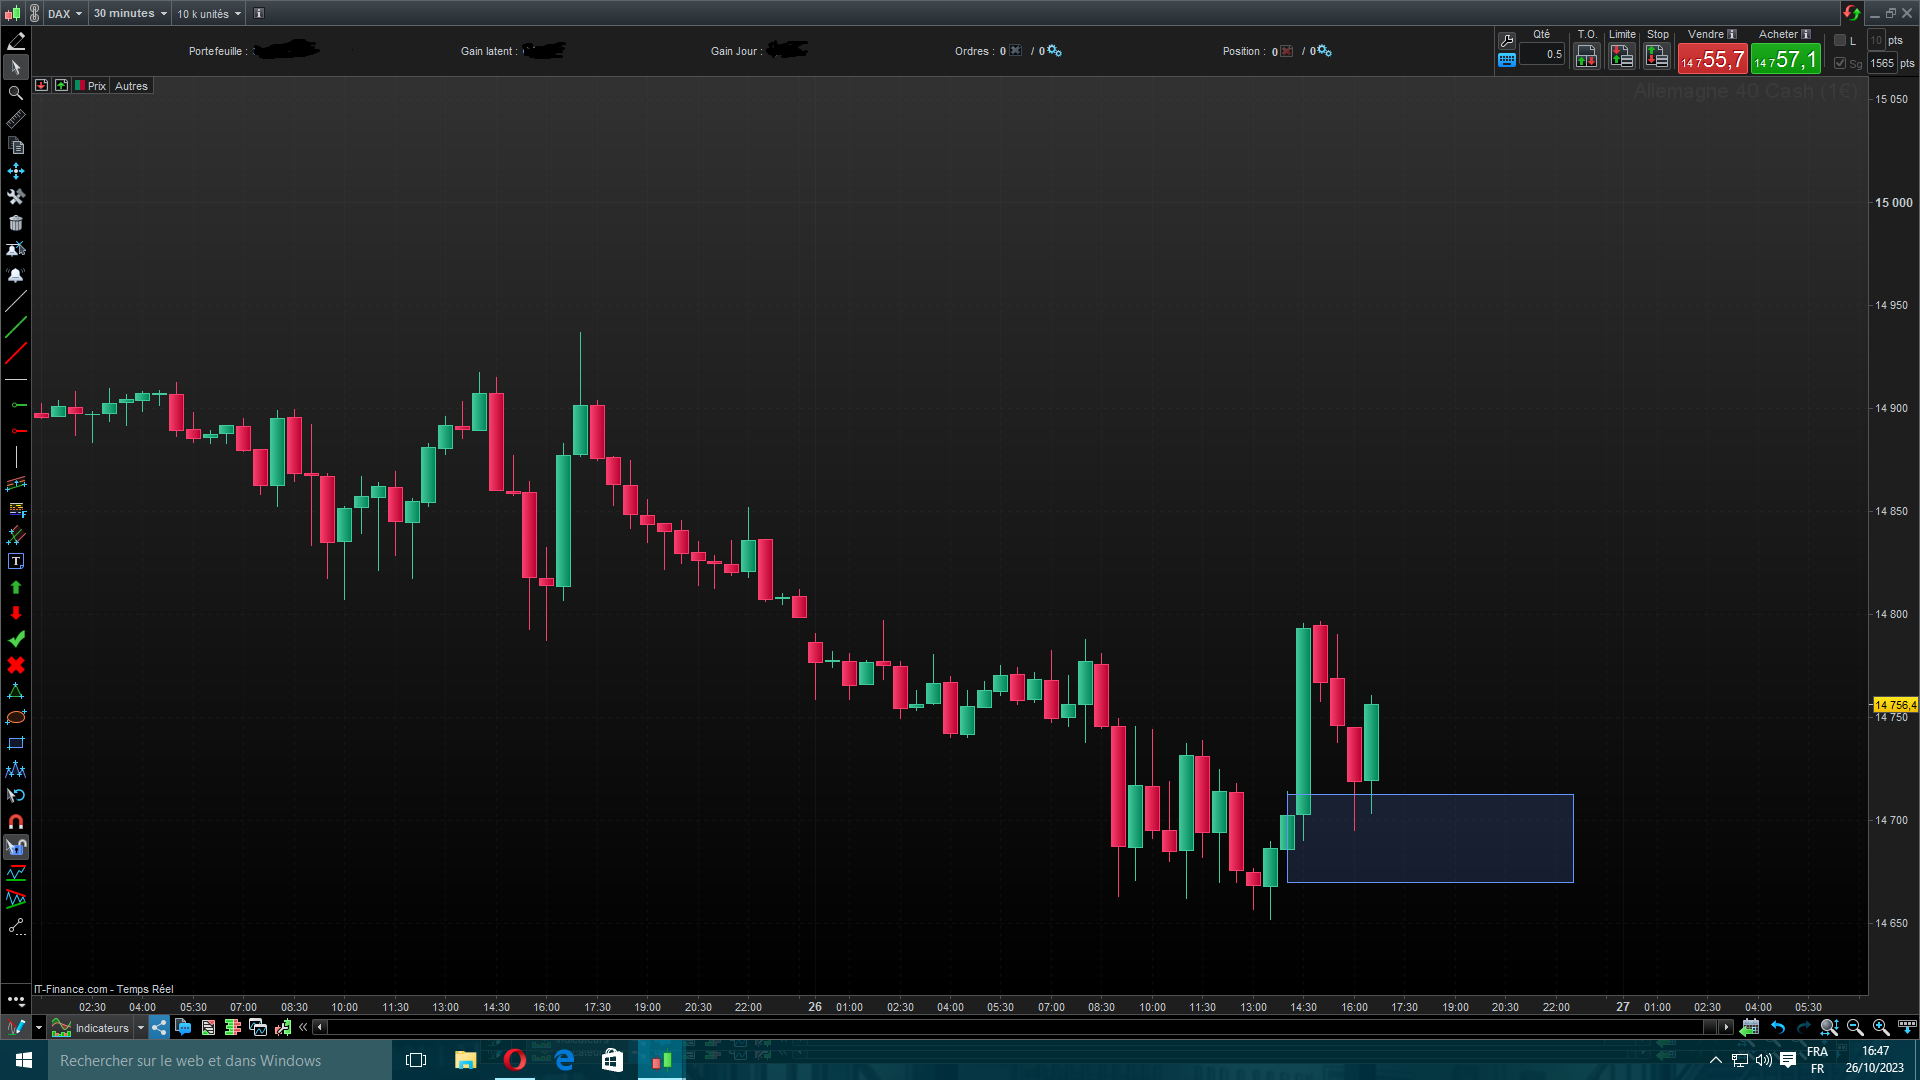1920x1080 pixels.
Task: Toggle the Sg checkbox
Action: 1840,63
